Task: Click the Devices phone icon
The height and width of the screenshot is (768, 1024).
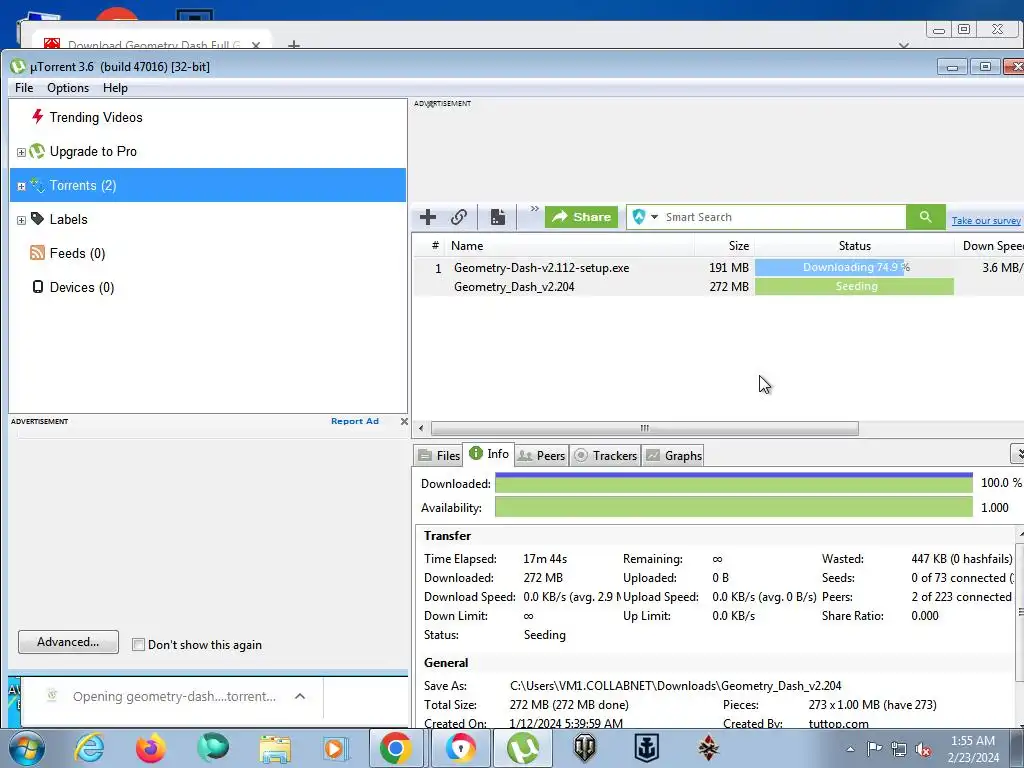Action: pyautogui.click(x=38, y=287)
